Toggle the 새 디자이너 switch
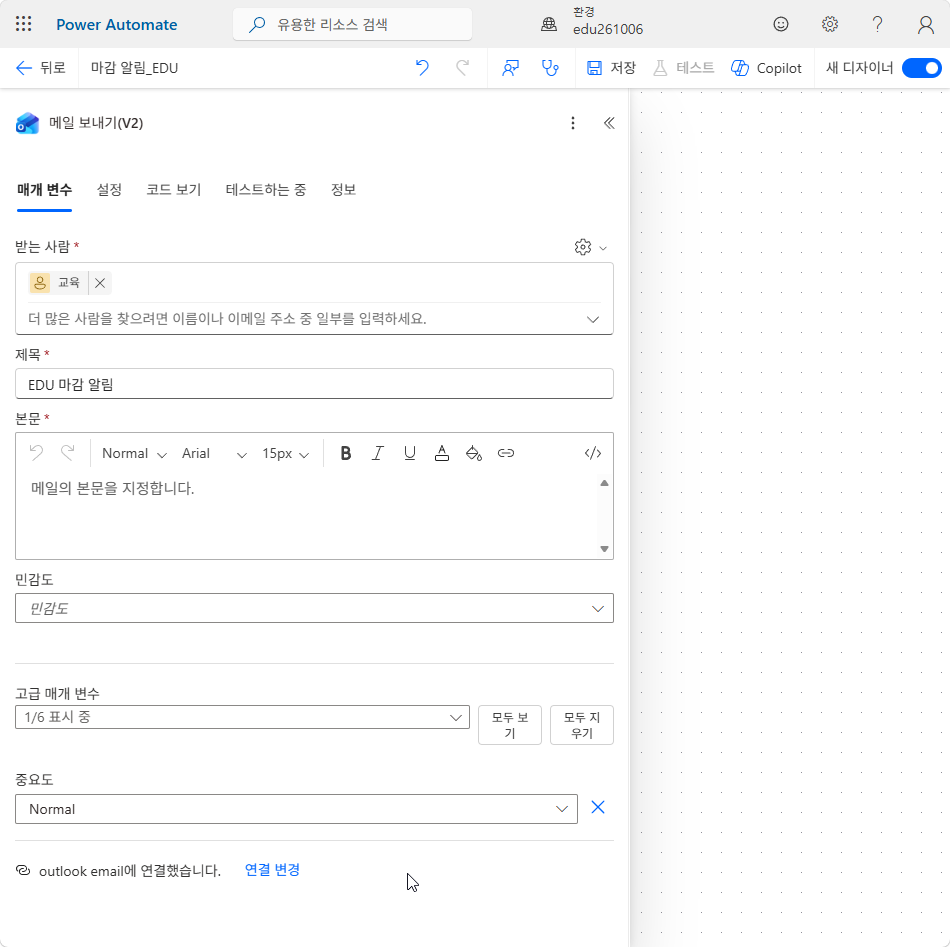 coord(922,68)
